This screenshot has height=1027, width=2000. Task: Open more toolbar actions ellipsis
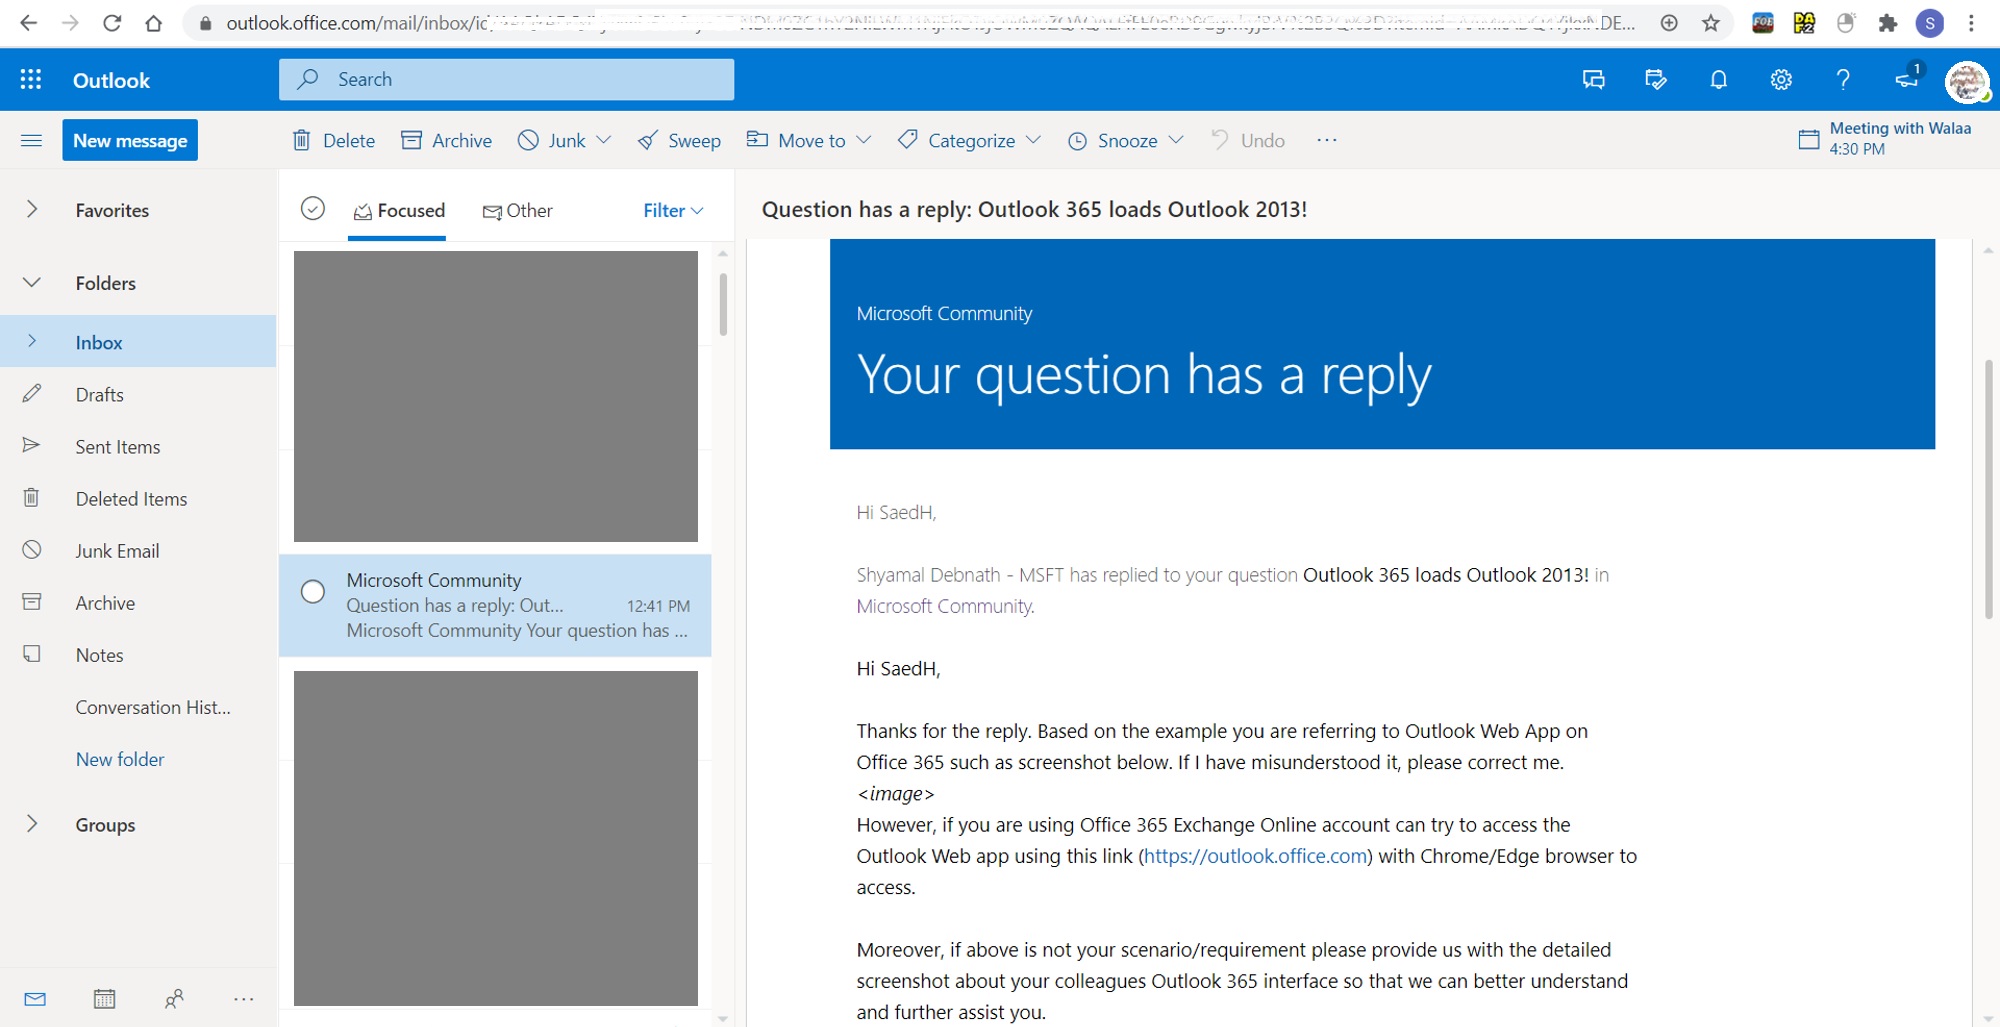(1327, 141)
